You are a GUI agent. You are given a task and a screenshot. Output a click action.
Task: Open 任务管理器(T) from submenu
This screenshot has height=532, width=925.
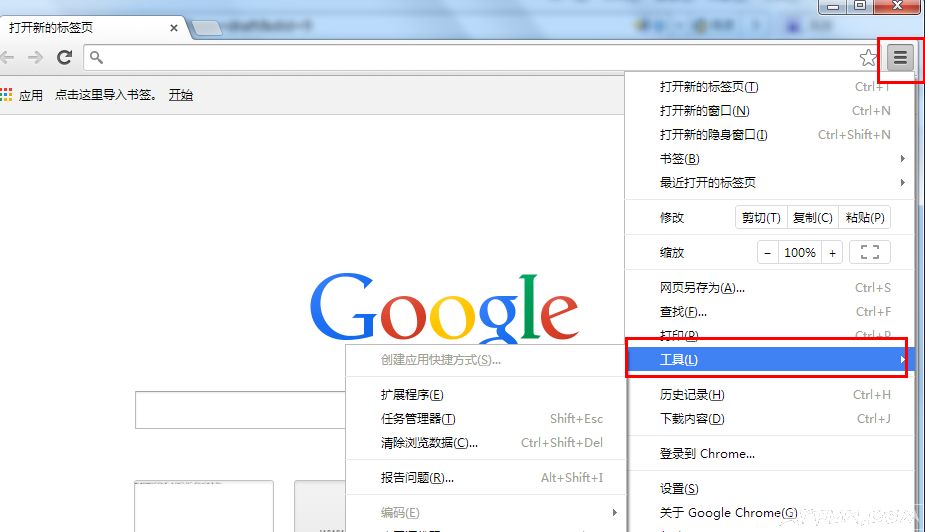coord(485,419)
